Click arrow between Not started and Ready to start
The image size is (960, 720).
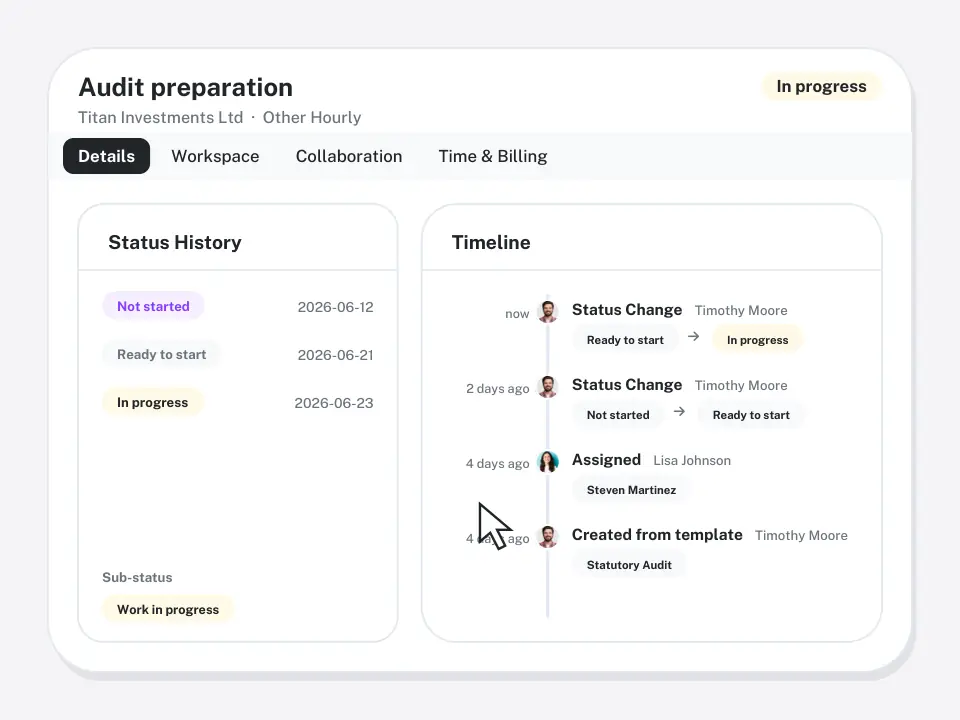[x=679, y=411]
